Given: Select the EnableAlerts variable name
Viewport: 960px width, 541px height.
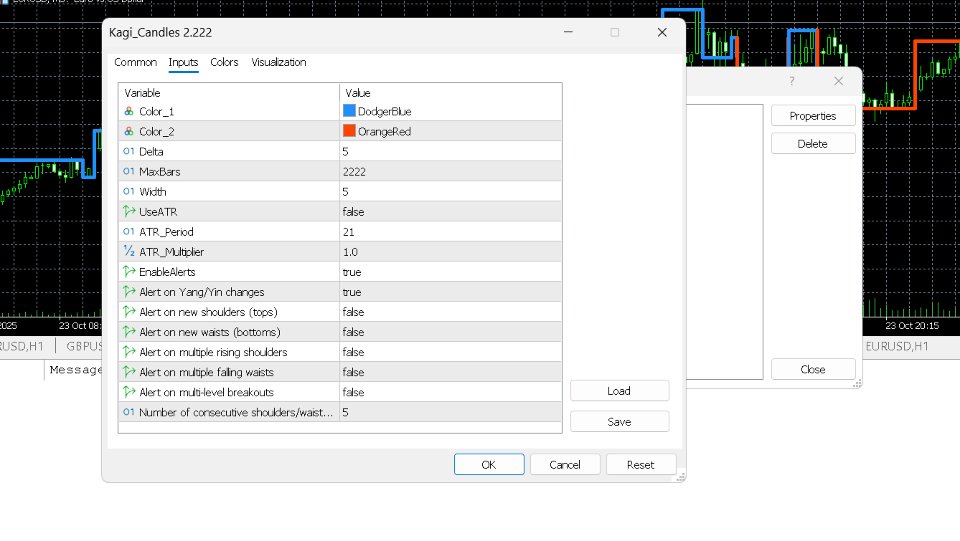Looking at the screenshot, I should 167,272.
